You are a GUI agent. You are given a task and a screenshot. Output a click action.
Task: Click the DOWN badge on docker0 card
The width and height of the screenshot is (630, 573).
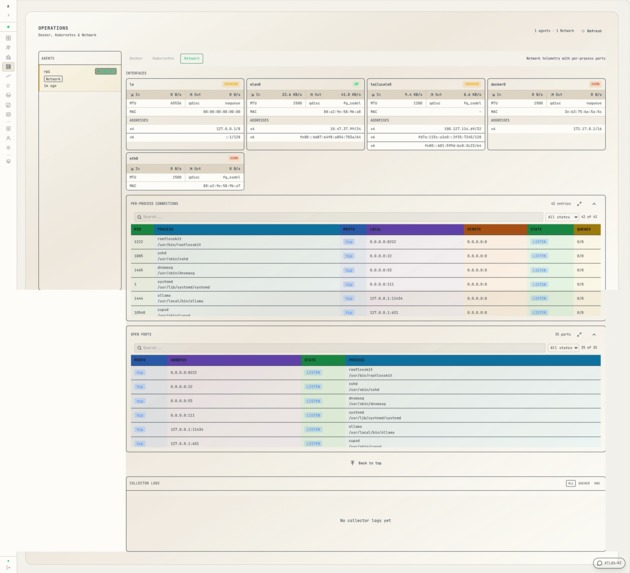[x=595, y=84]
